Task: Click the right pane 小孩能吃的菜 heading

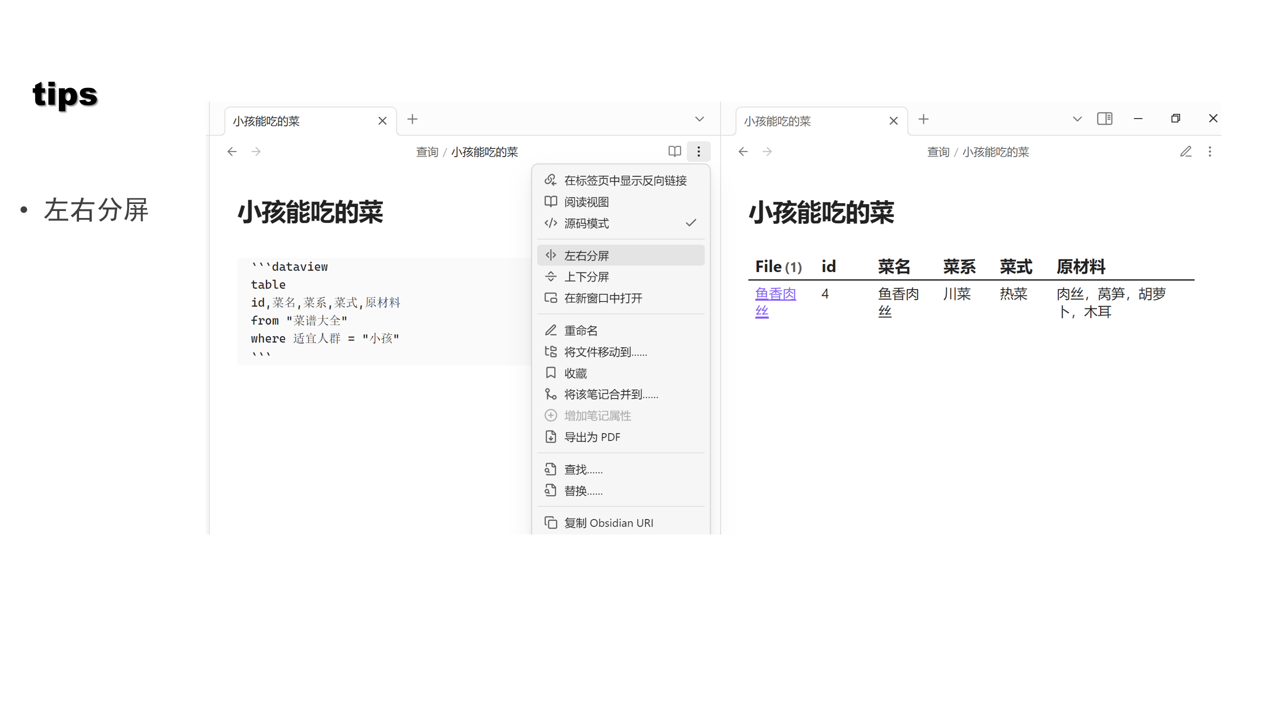Action: tap(821, 212)
